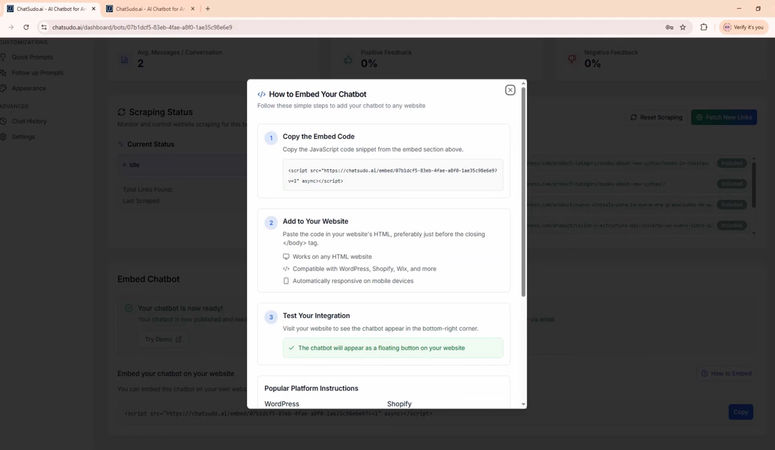
Task: Switch to the first ChatSudo.ai browser tab
Action: (x=49, y=9)
